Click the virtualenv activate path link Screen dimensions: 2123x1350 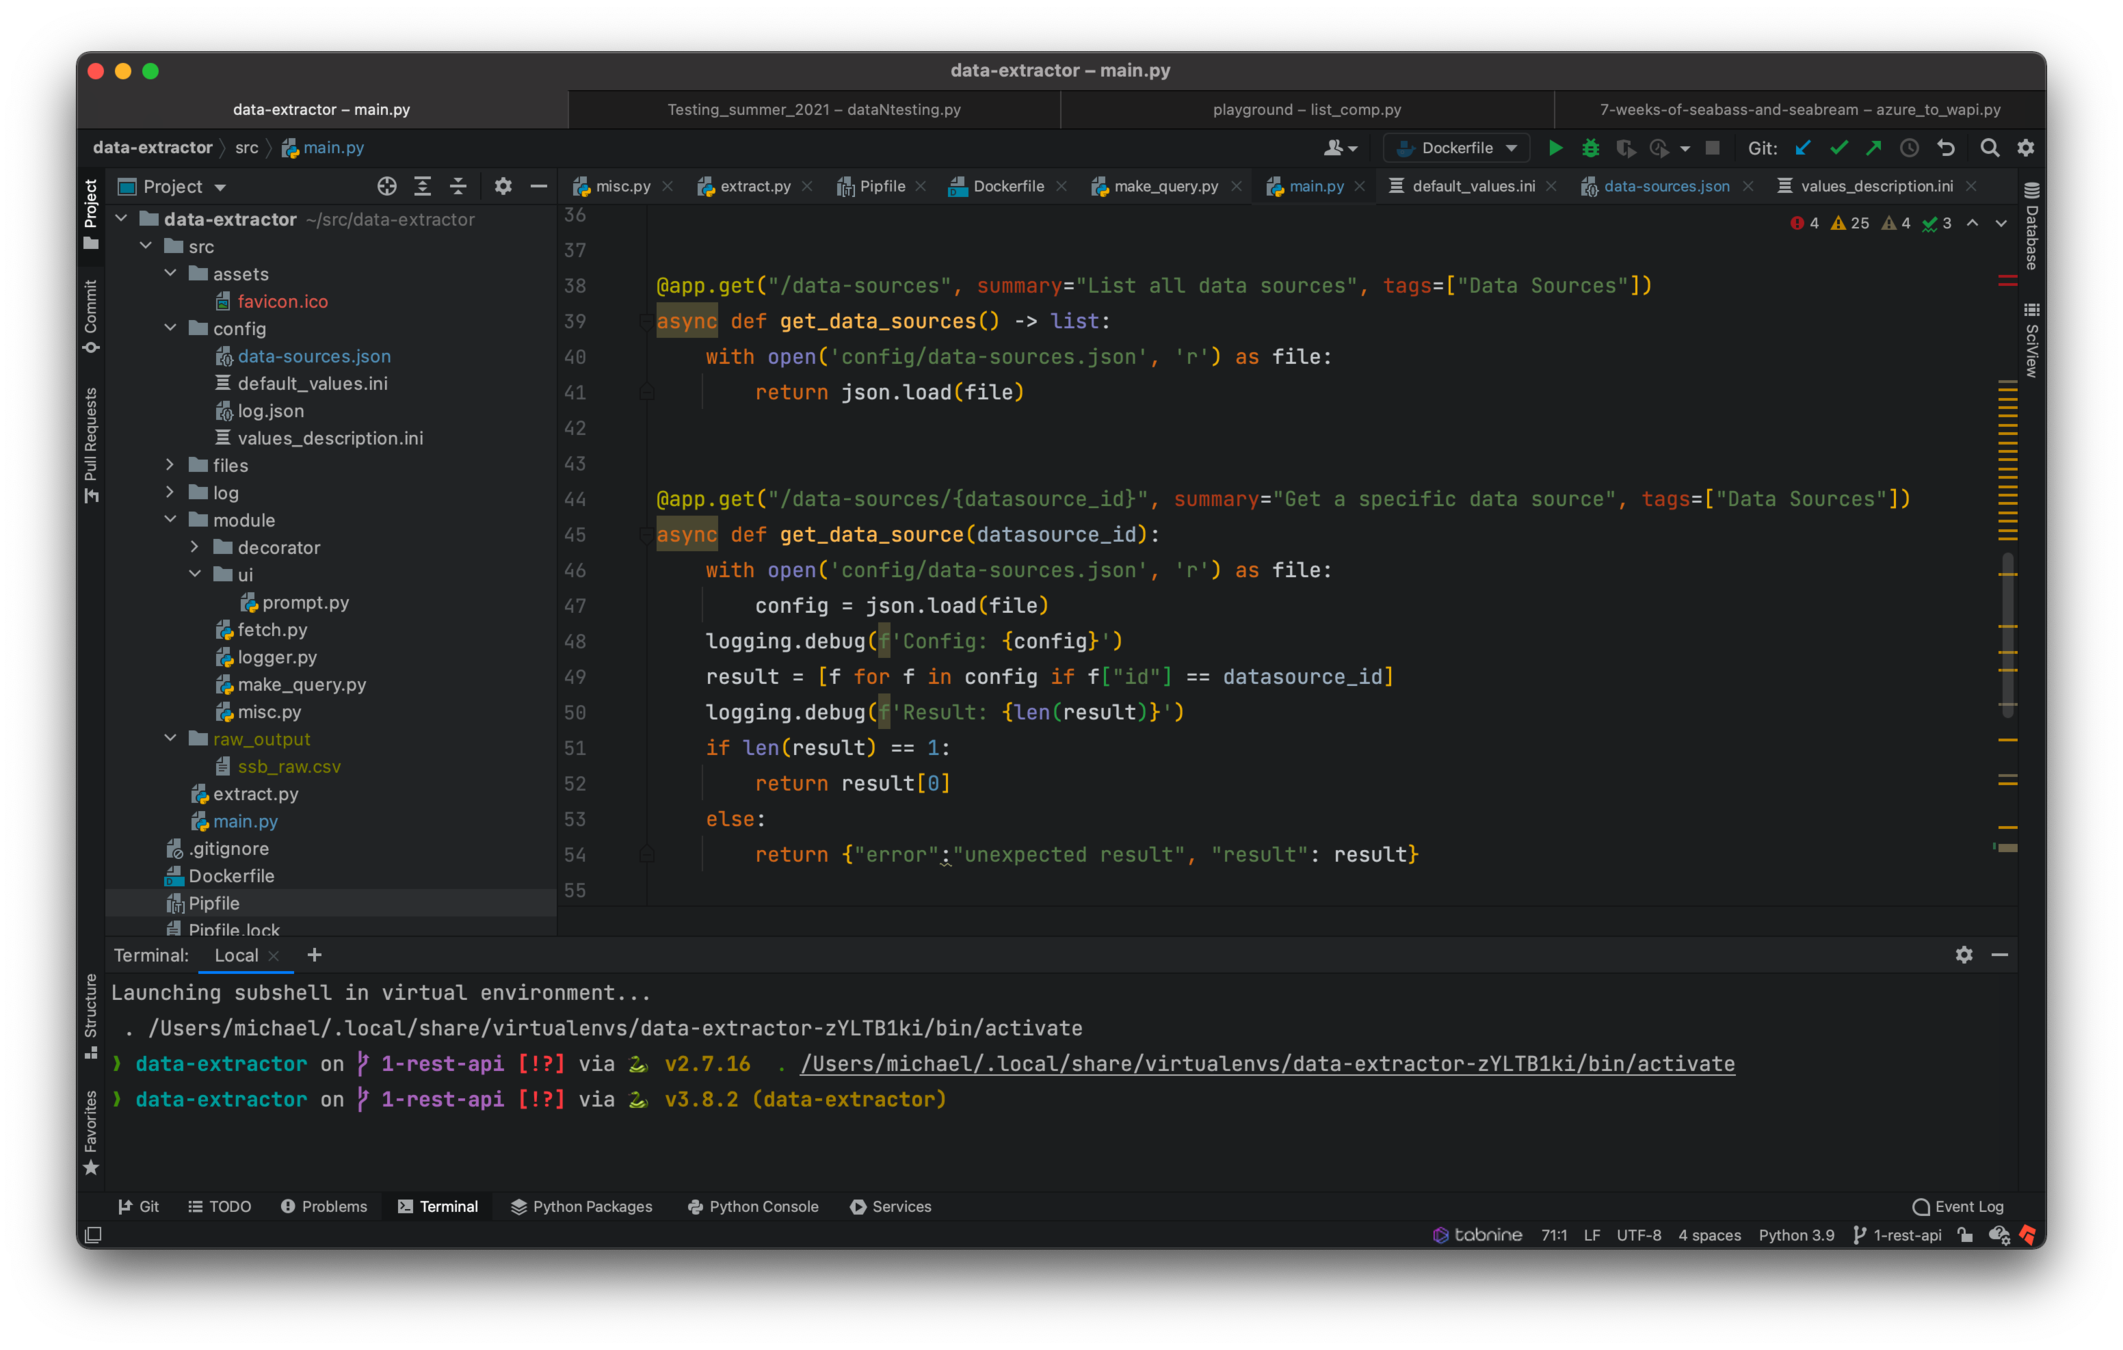tap(1267, 1064)
